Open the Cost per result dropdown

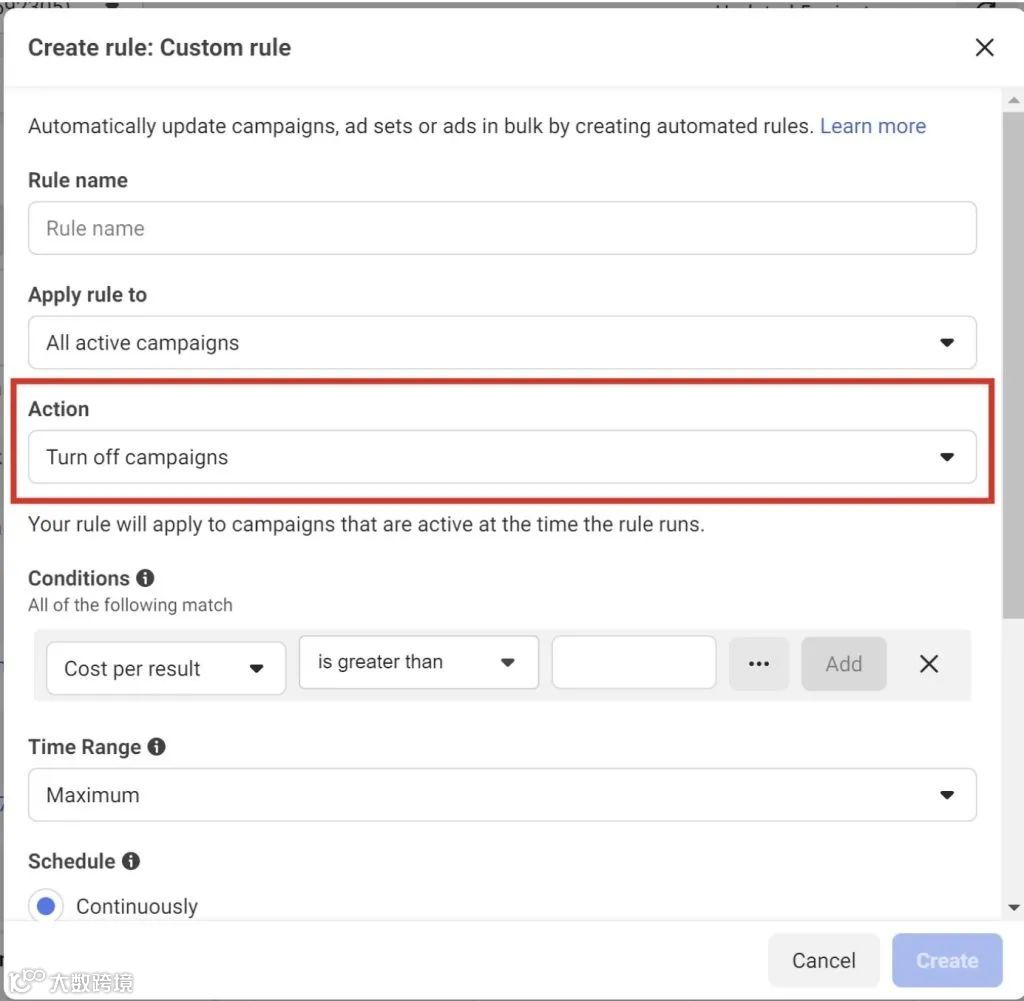pos(166,668)
